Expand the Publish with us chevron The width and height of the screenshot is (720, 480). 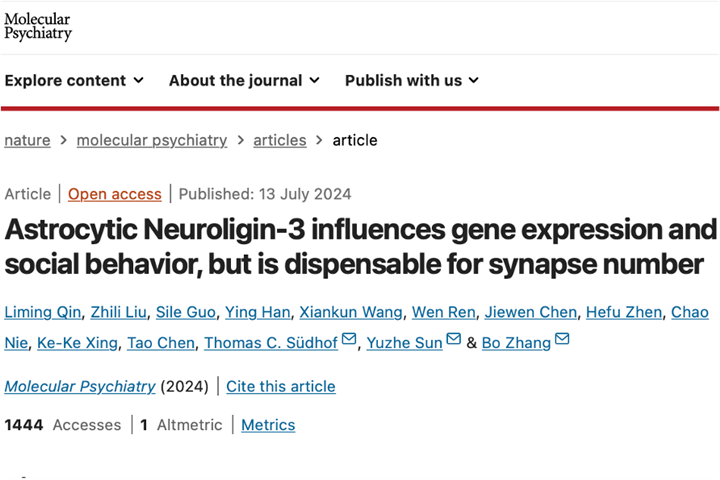[x=474, y=80]
